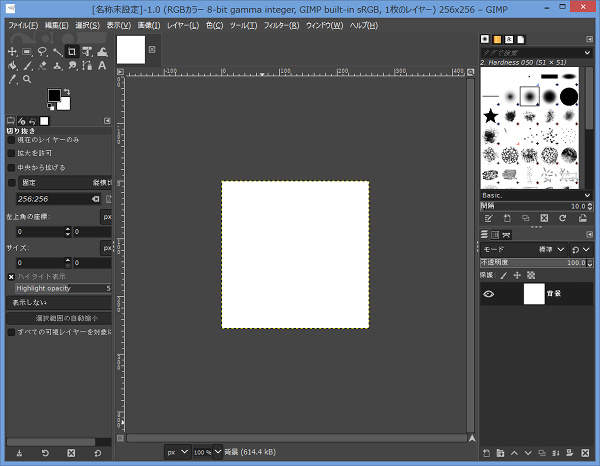Image resolution: width=600 pixels, height=466 pixels.
Task: Open the zoom 100% dropdown in status bar
Action: tap(205, 452)
